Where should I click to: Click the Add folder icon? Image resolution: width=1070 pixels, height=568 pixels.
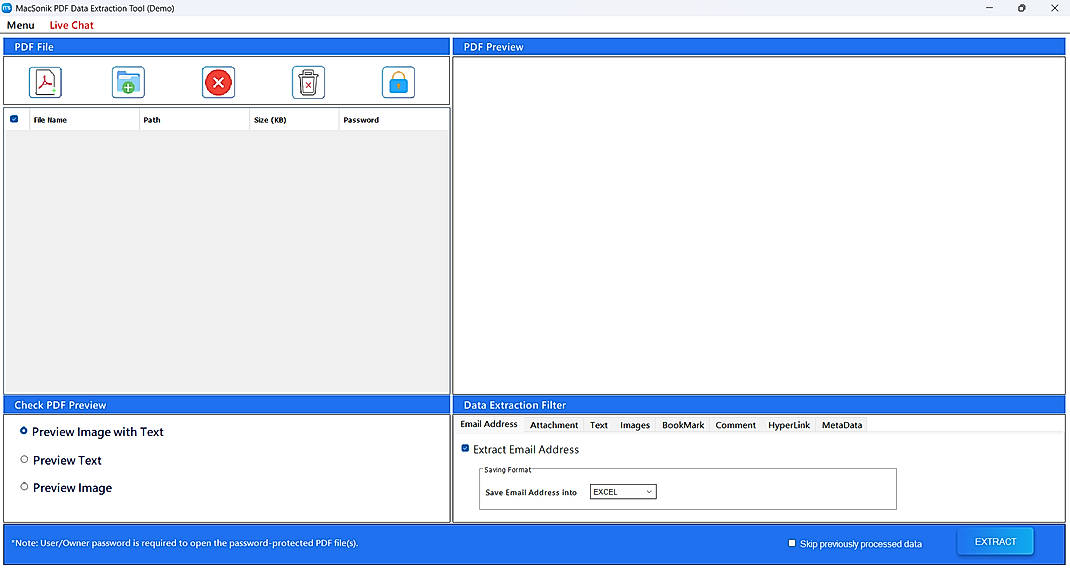tap(128, 83)
